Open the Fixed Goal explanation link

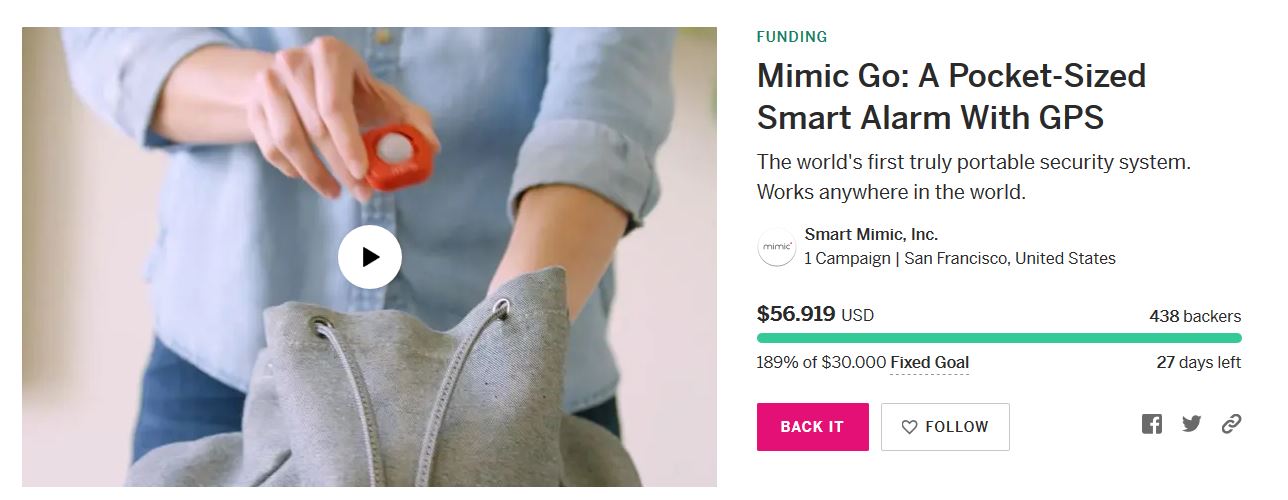coord(929,363)
